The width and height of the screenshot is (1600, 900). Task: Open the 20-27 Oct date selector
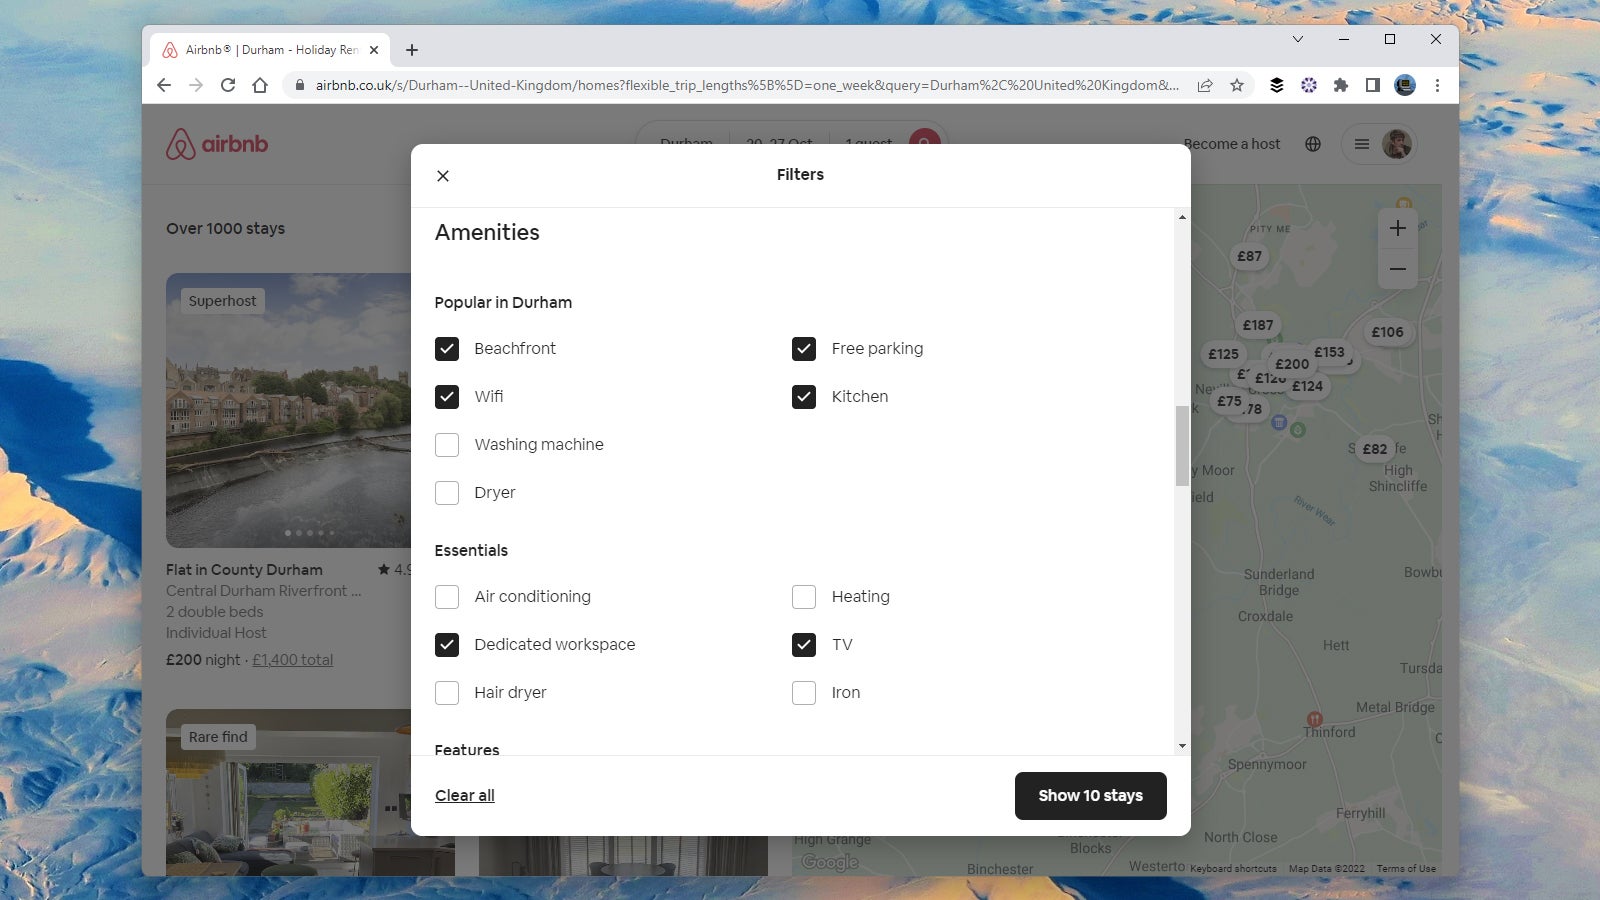[x=781, y=143]
